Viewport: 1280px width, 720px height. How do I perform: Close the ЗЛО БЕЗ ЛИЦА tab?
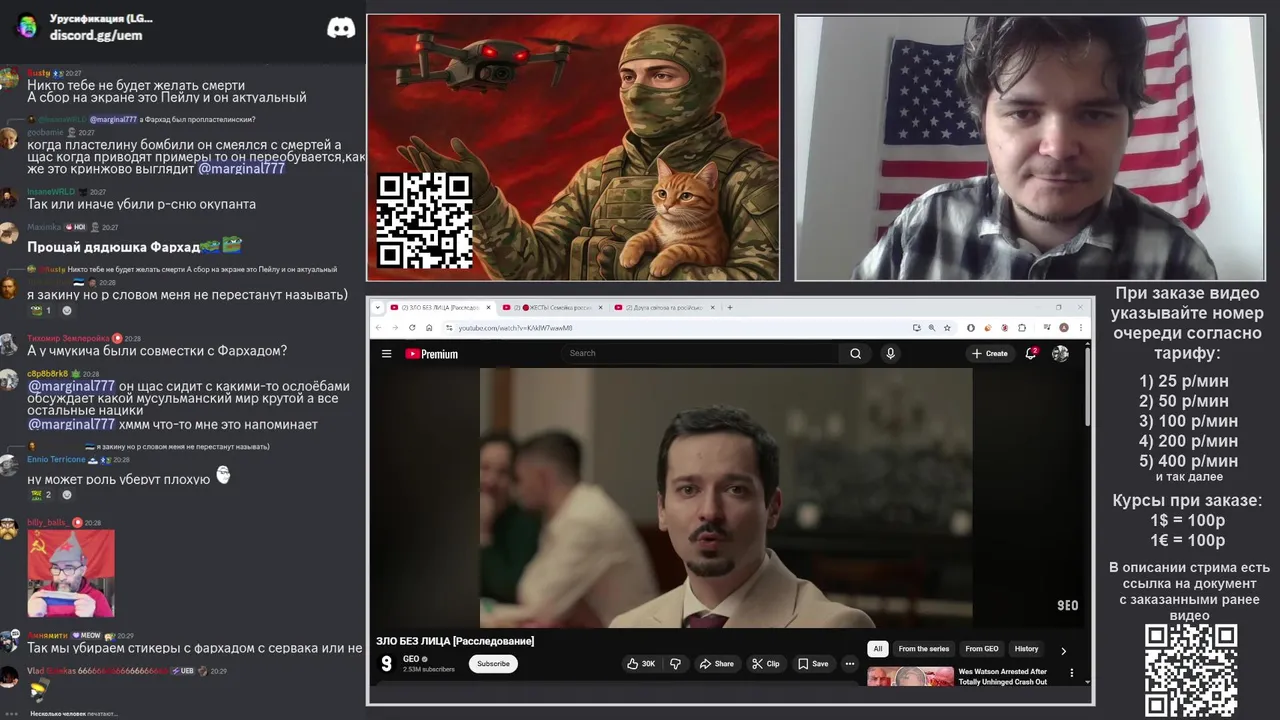[x=489, y=307]
